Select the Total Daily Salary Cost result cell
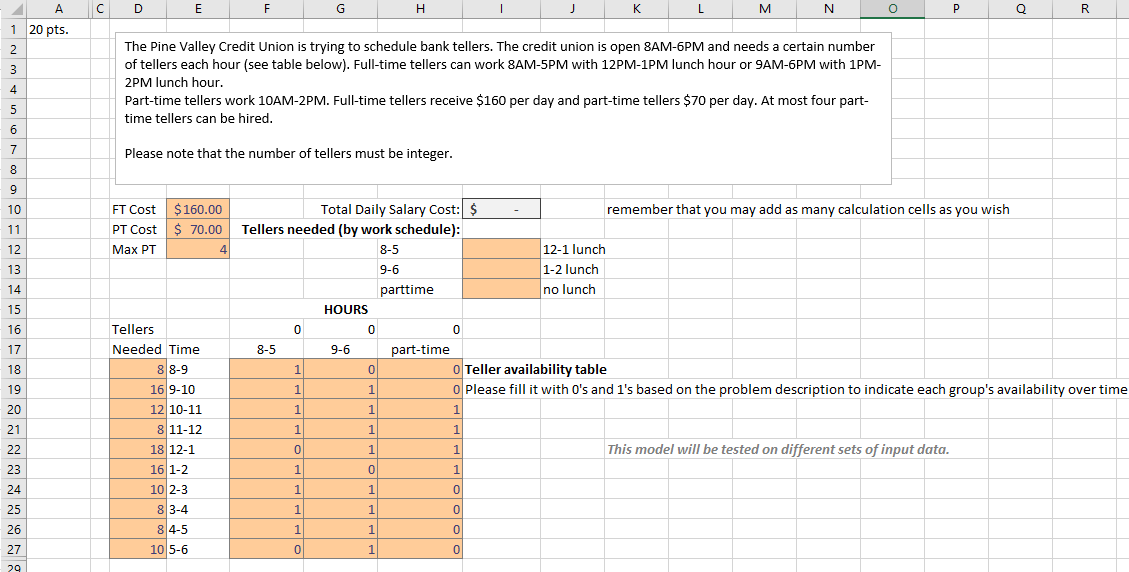The image size is (1129, 572). [x=501, y=210]
